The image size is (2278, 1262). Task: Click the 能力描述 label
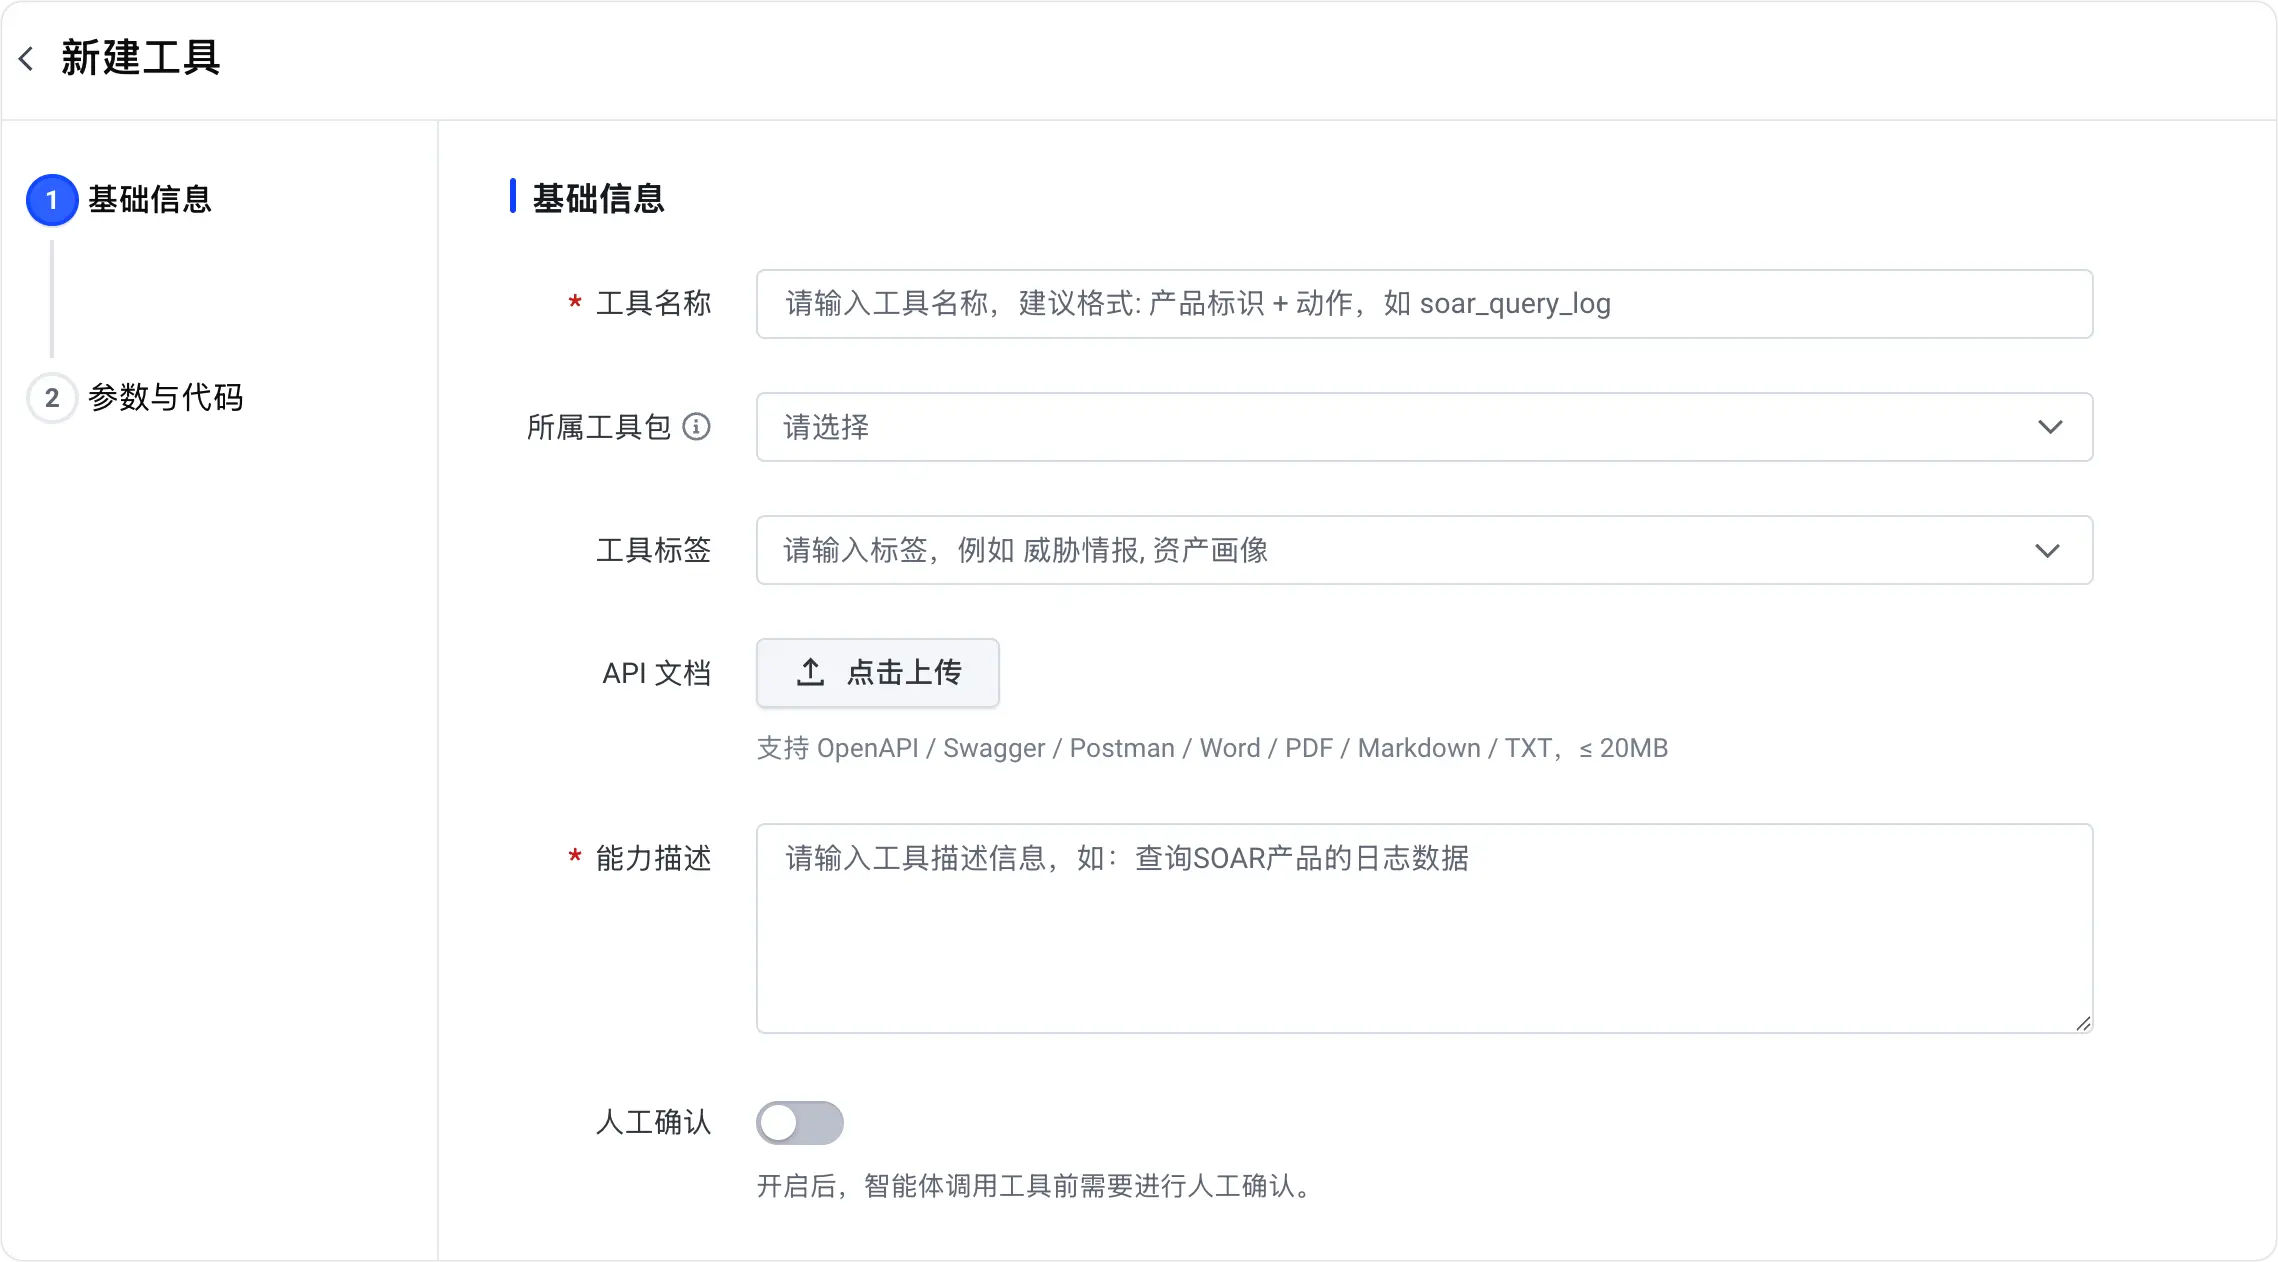pos(654,858)
